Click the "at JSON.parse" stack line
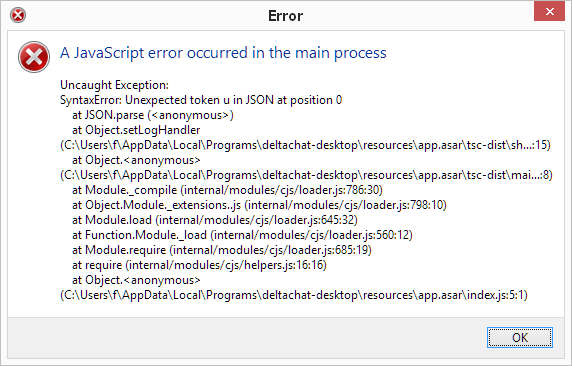Viewport: 572px width, 366px height. 153,115
